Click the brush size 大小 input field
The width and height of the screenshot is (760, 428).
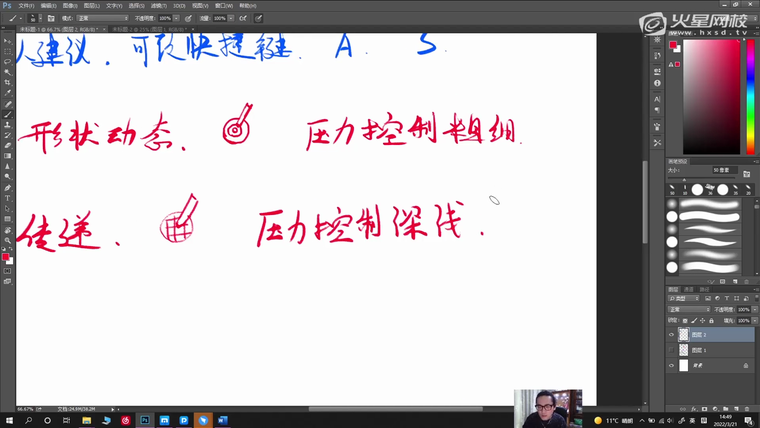point(722,170)
